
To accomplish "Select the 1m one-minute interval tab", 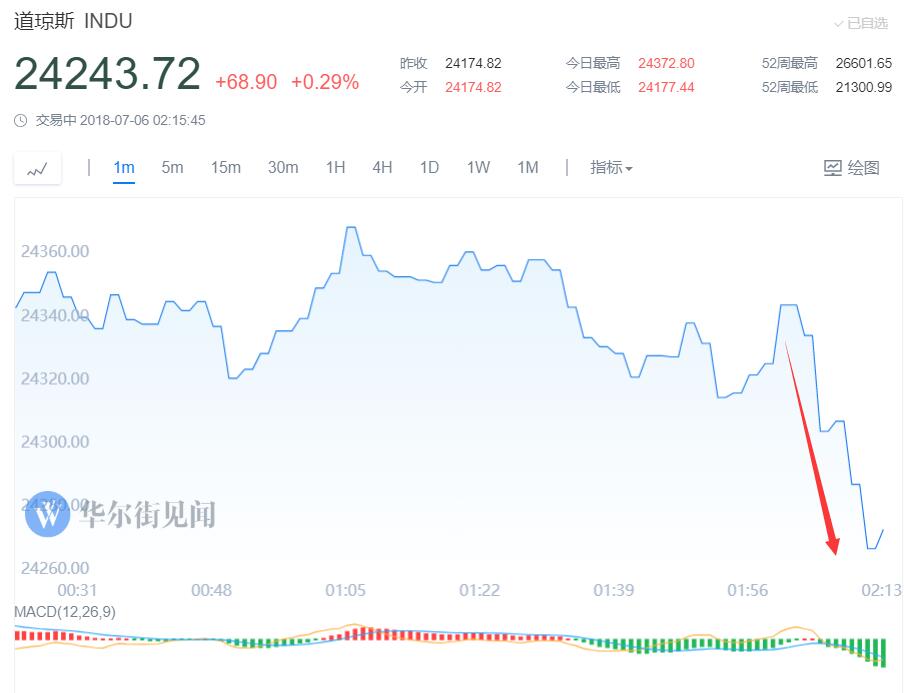I will pyautogui.click(x=124, y=168).
